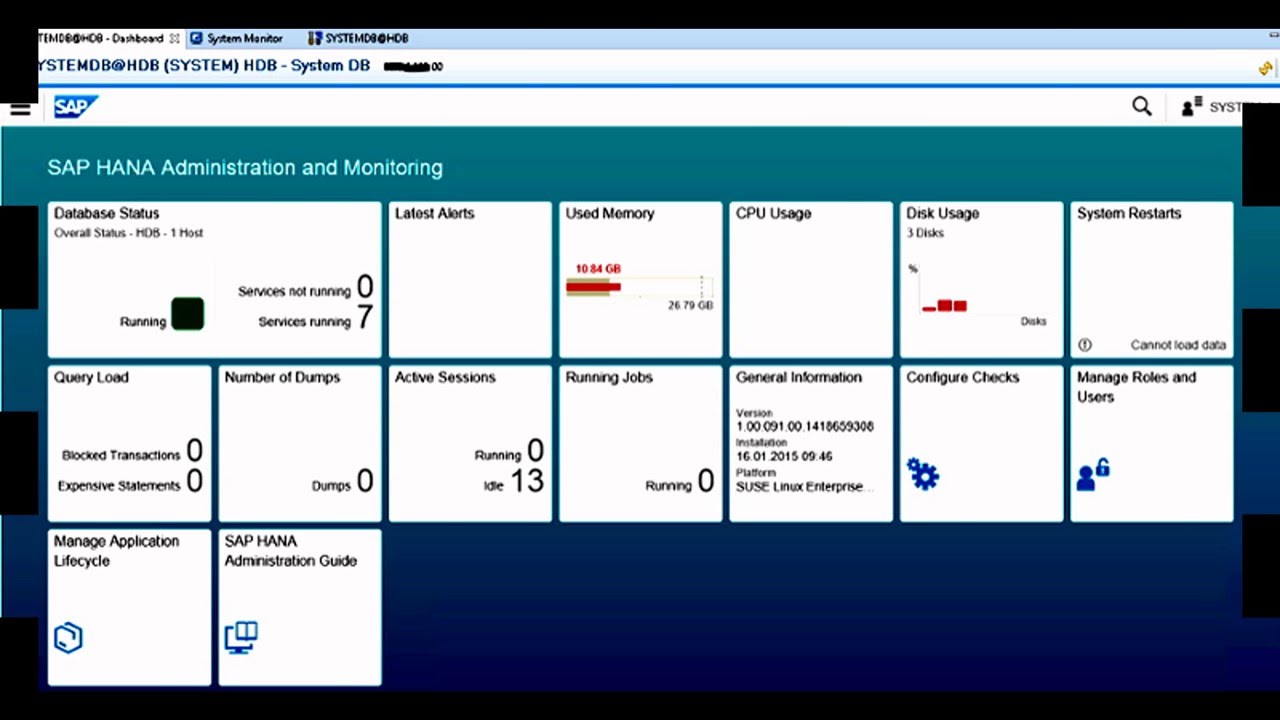Open the Database Status tile title
This screenshot has height=720, width=1280.
click(x=106, y=213)
